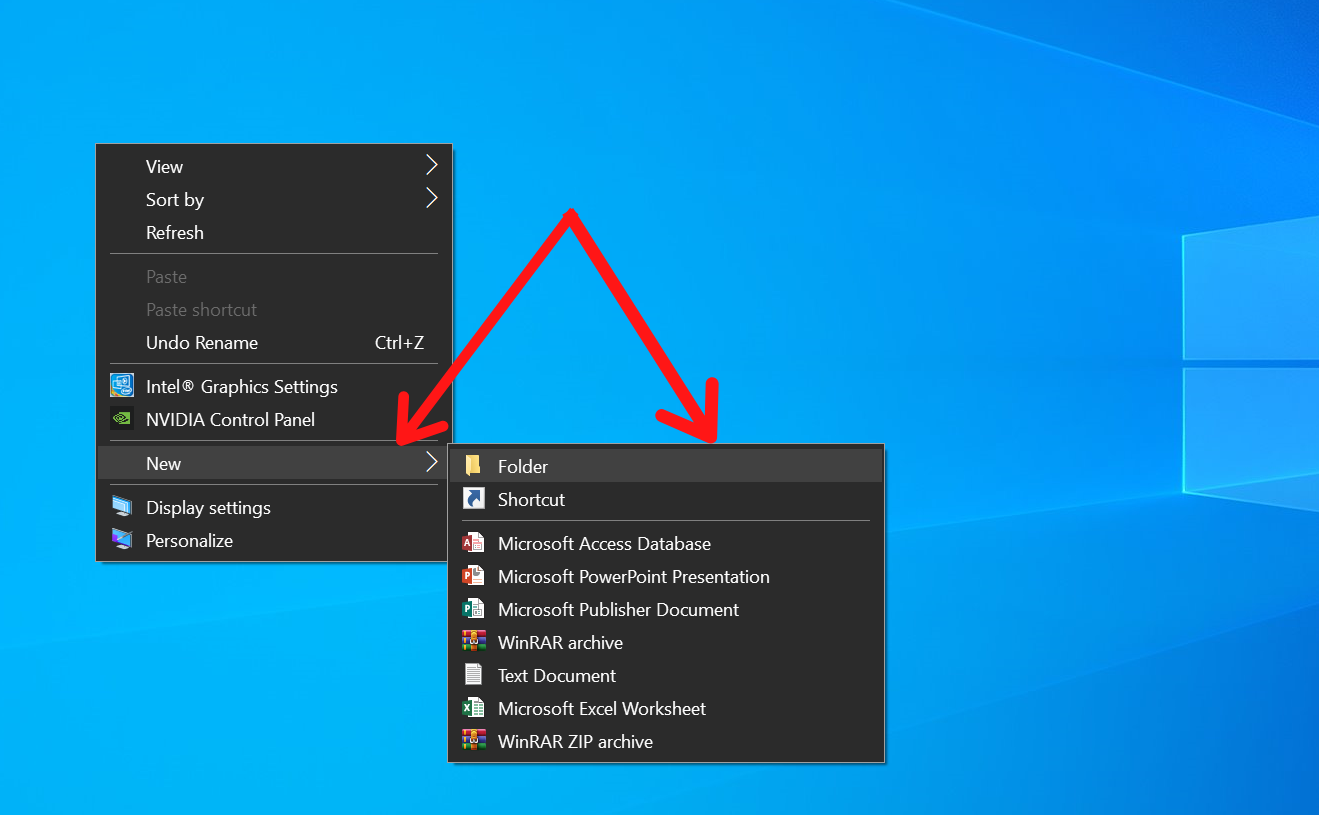This screenshot has height=815, width=1319.
Task: Click the Intel Graphics Settings icon
Action: coord(121,384)
